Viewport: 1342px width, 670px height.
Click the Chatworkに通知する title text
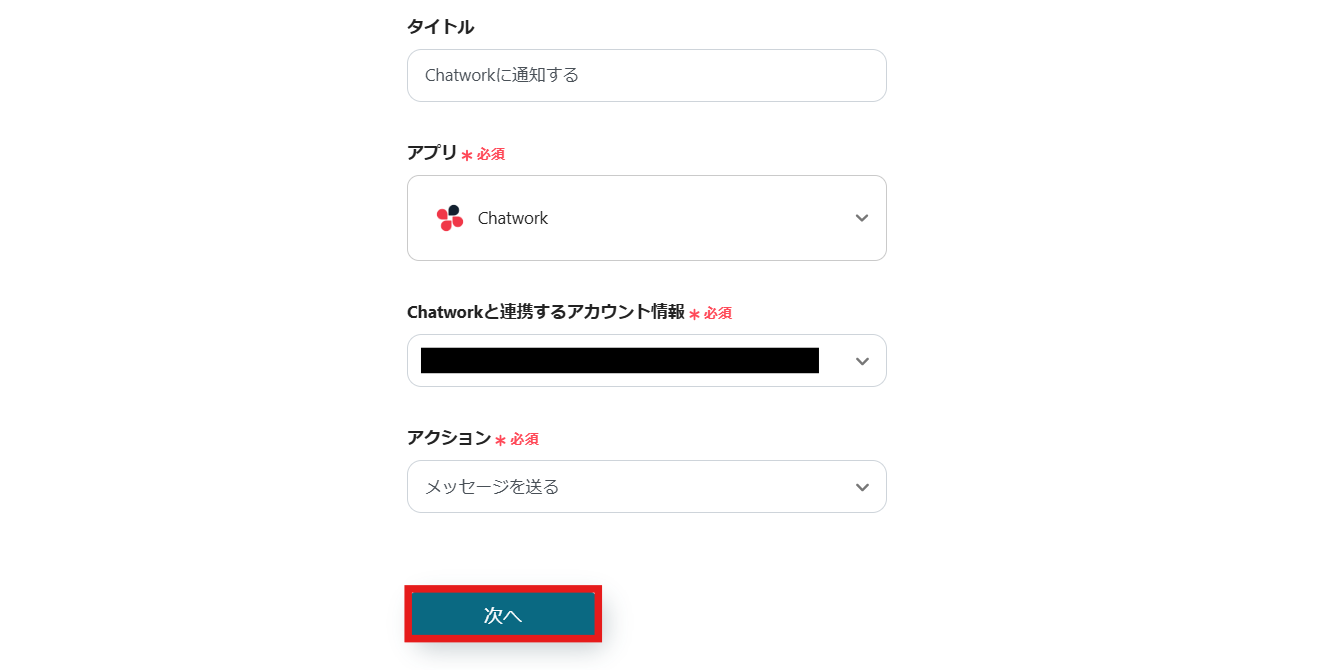click(x=502, y=75)
